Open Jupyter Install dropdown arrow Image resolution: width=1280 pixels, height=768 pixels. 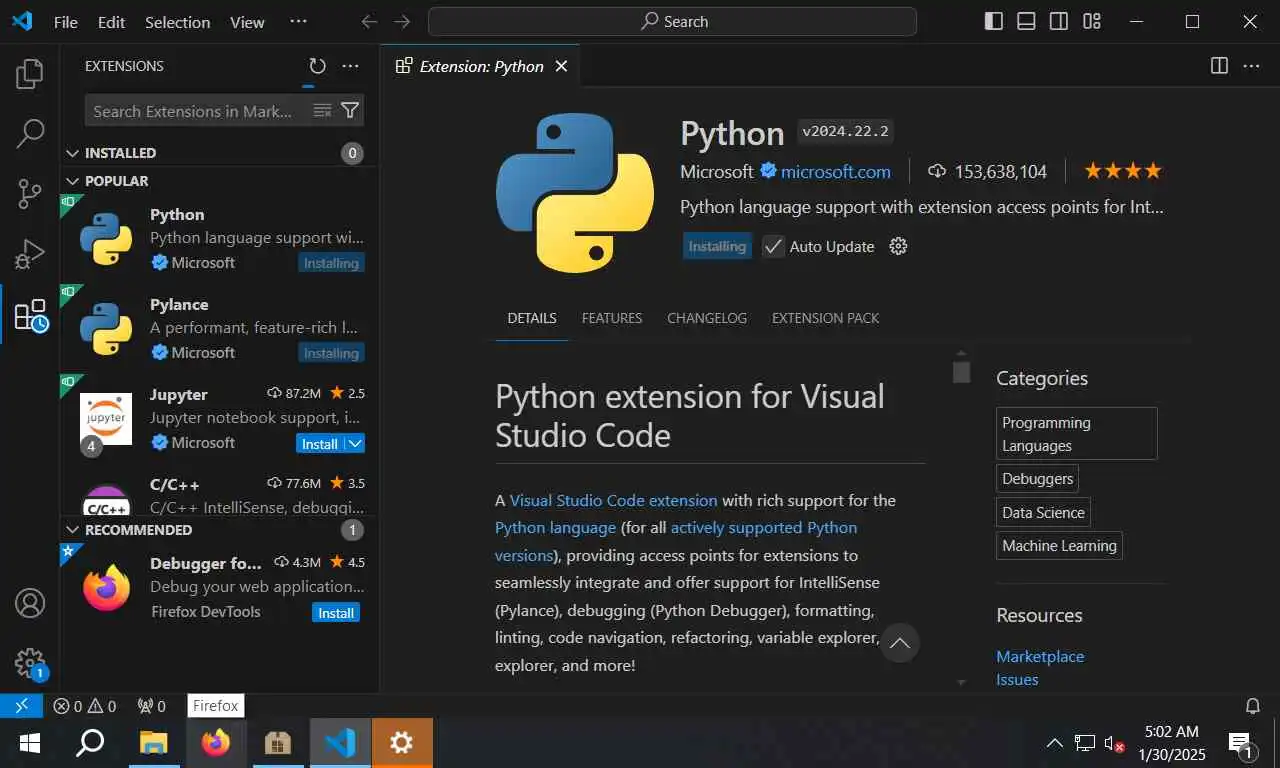355,443
